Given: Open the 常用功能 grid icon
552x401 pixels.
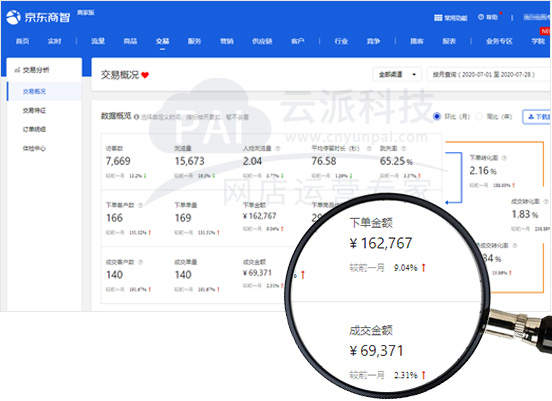Looking at the screenshot, I should 438,18.
